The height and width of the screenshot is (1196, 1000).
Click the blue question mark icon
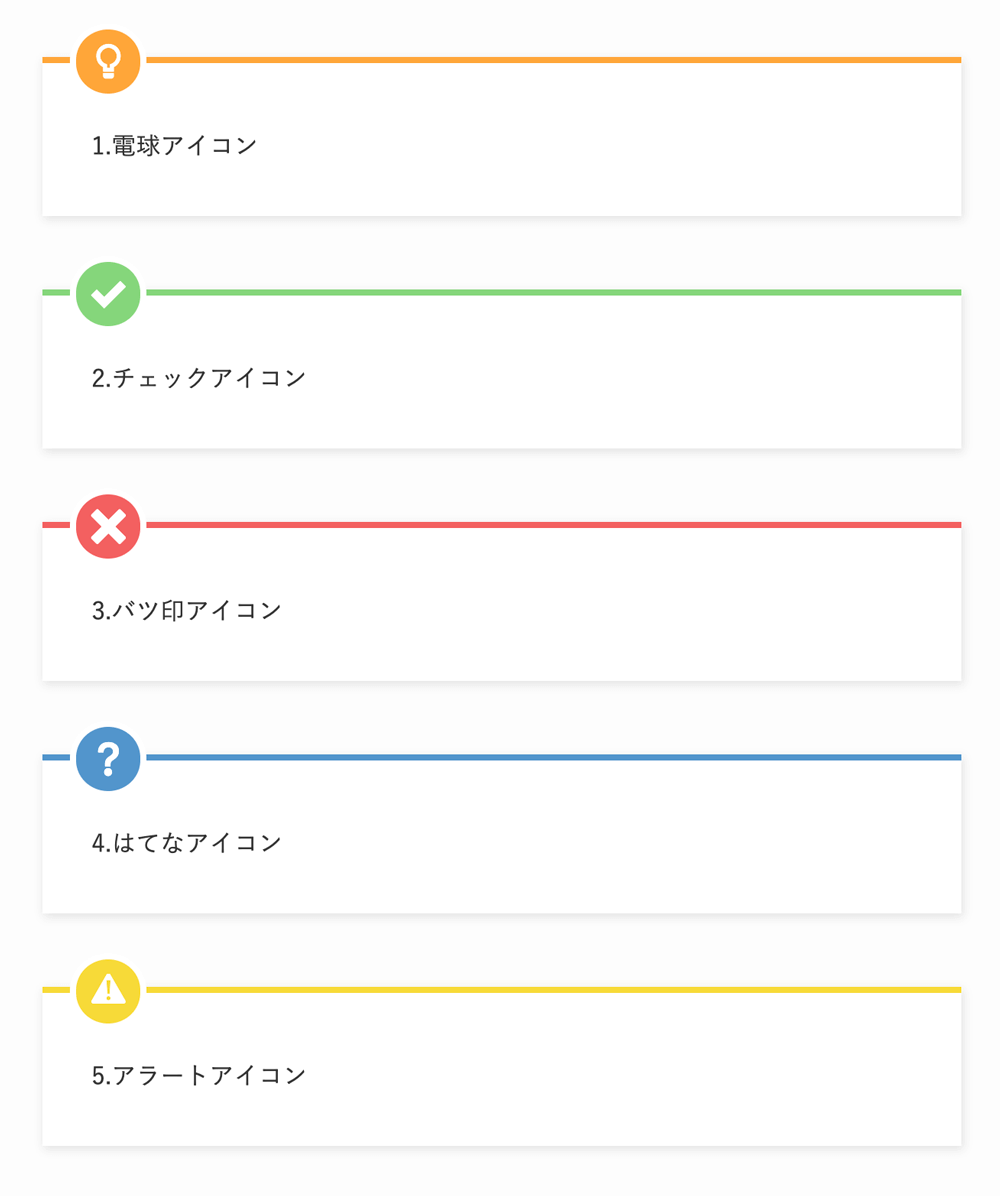click(108, 758)
